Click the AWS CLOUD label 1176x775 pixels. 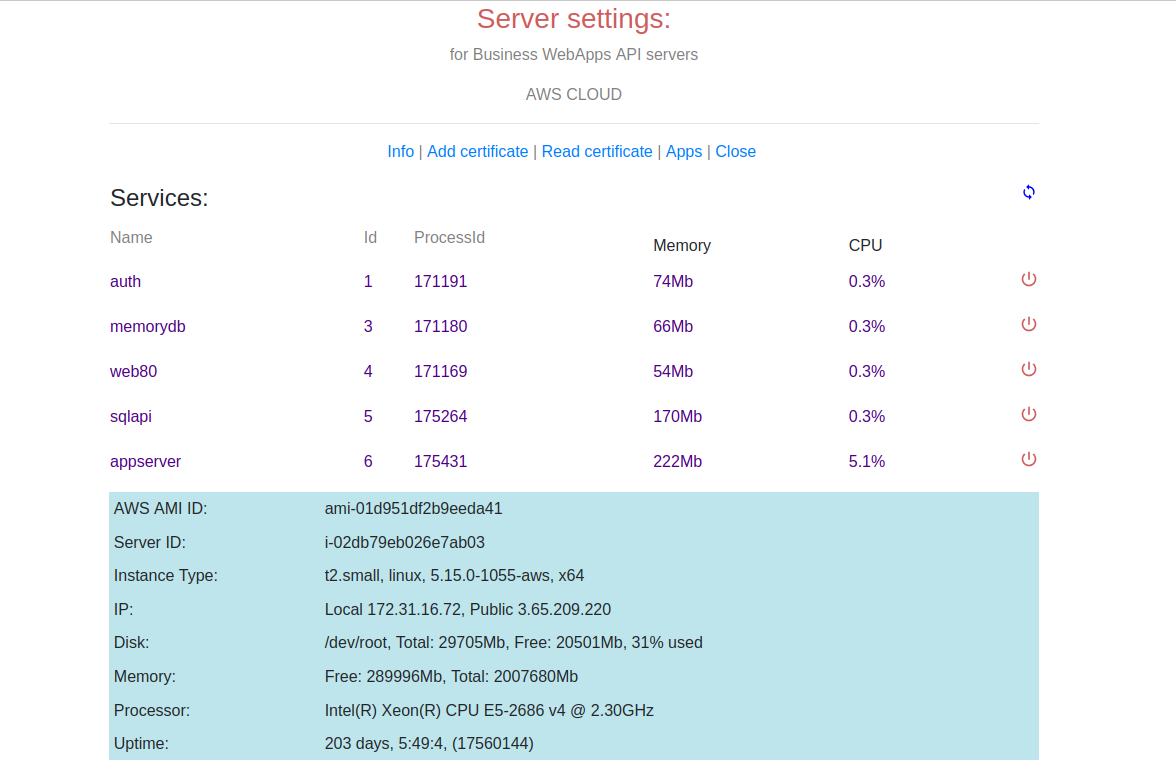tap(574, 95)
